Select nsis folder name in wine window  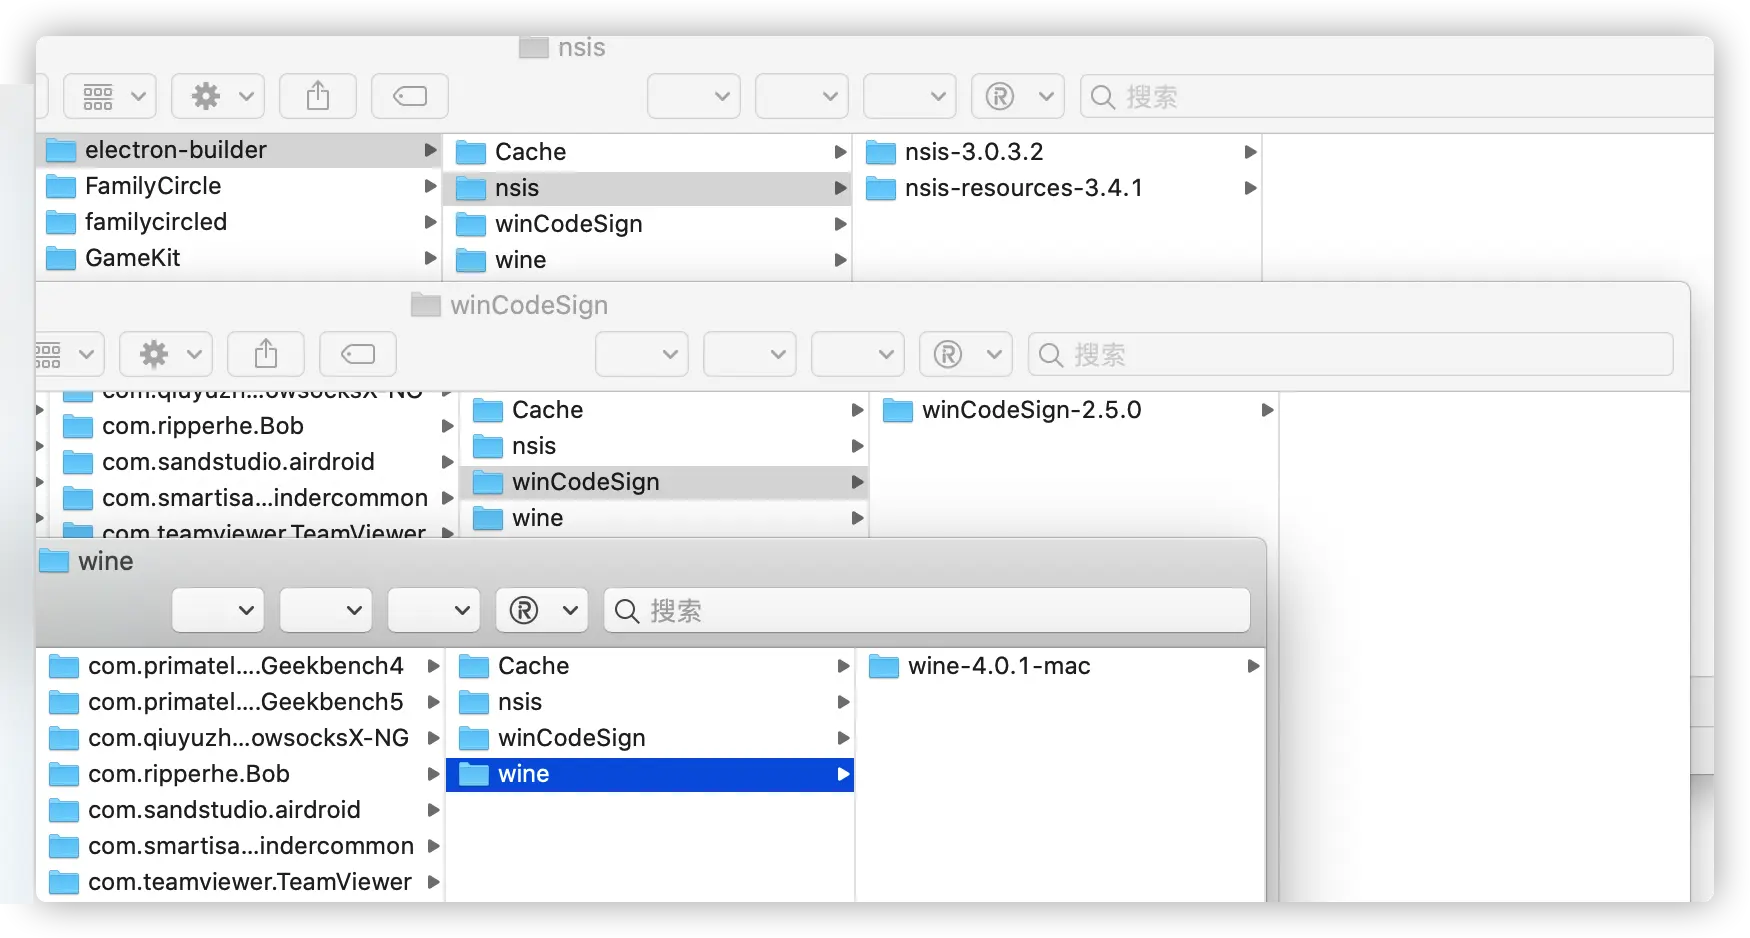(x=520, y=702)
